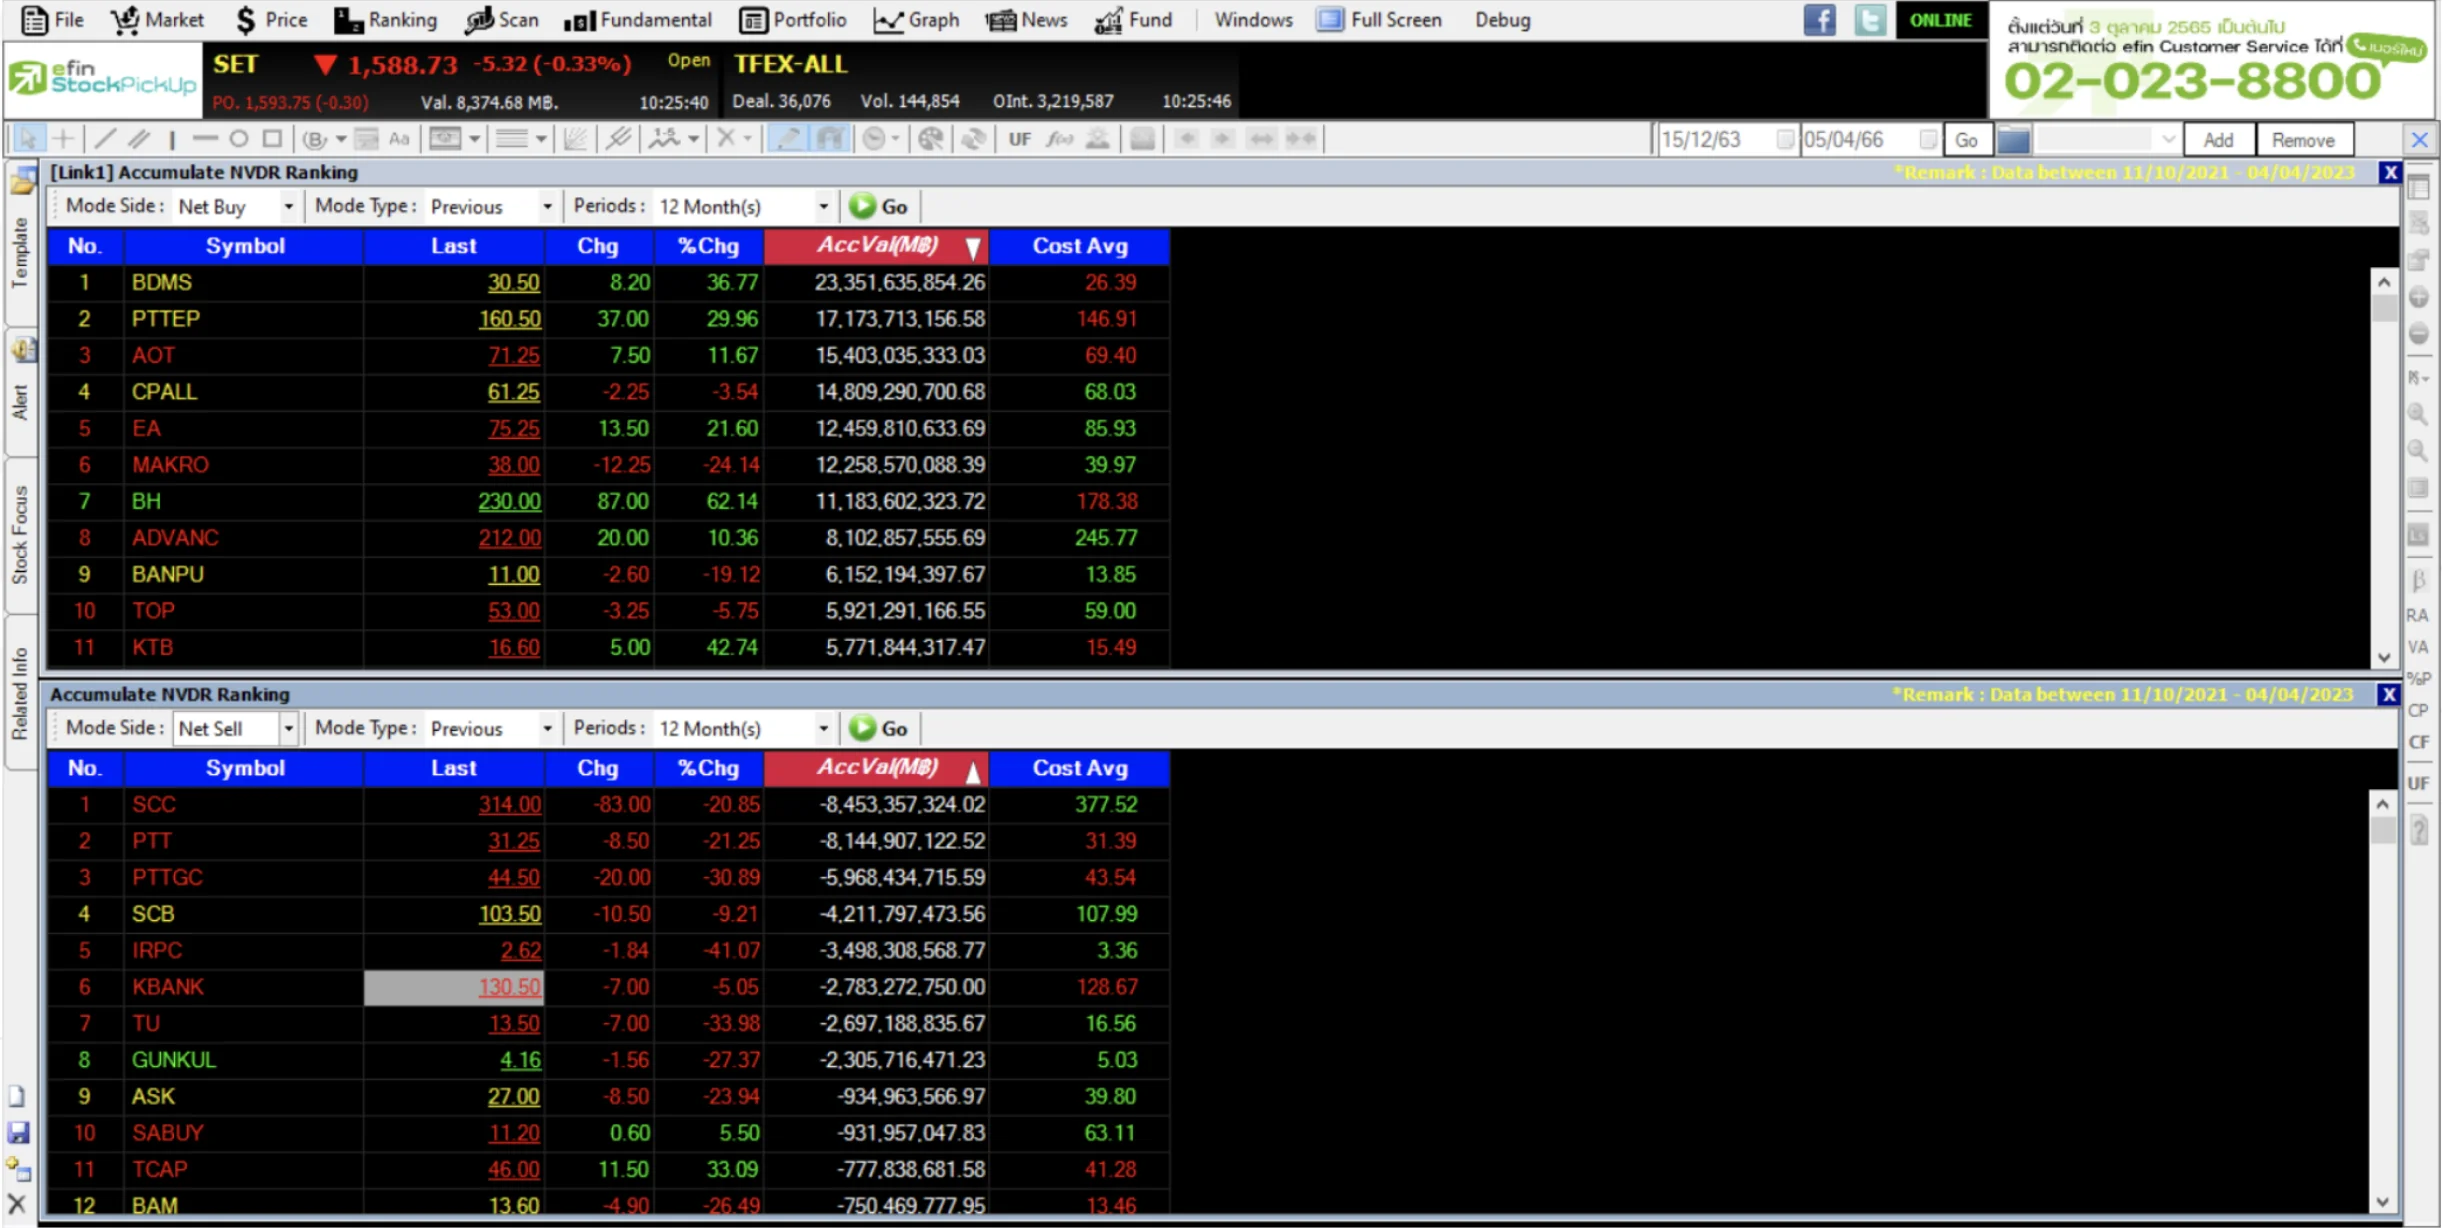Select the circle drawing tool
The image size is (2442, 1228).
(x=238, y=139)
